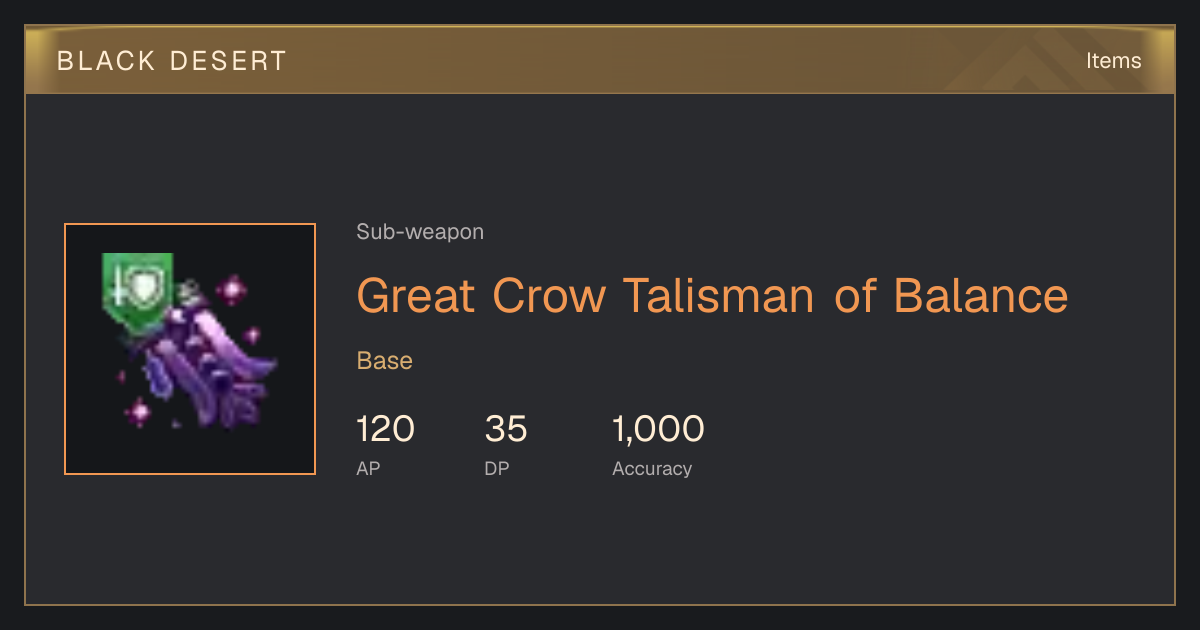Click the Sub-weapon category label
Viewport: 1200px width, 630px height.
pyautogui.click(x=420, y=232)
